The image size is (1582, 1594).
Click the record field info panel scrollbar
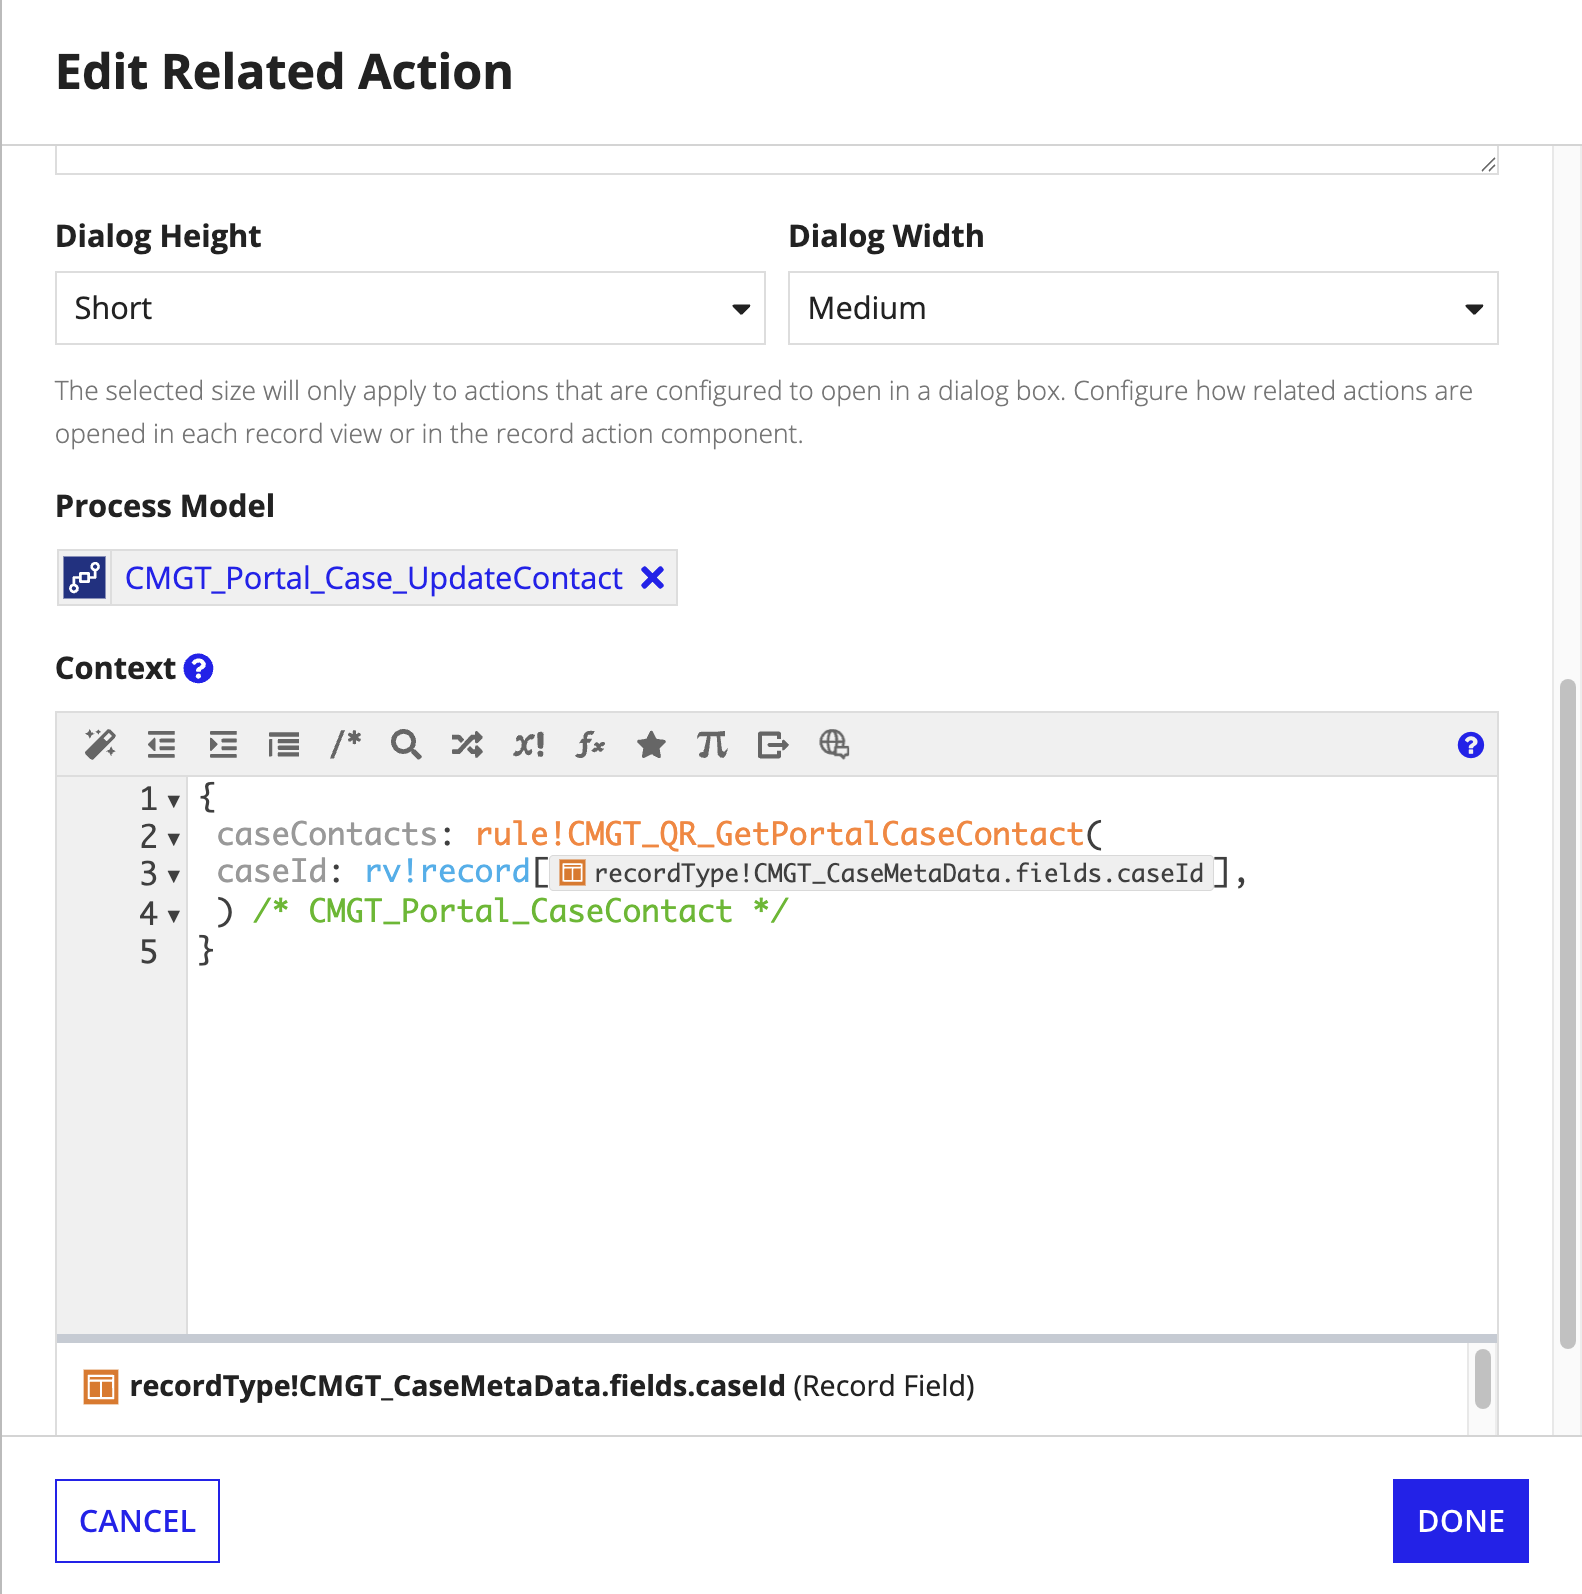1483,1378
